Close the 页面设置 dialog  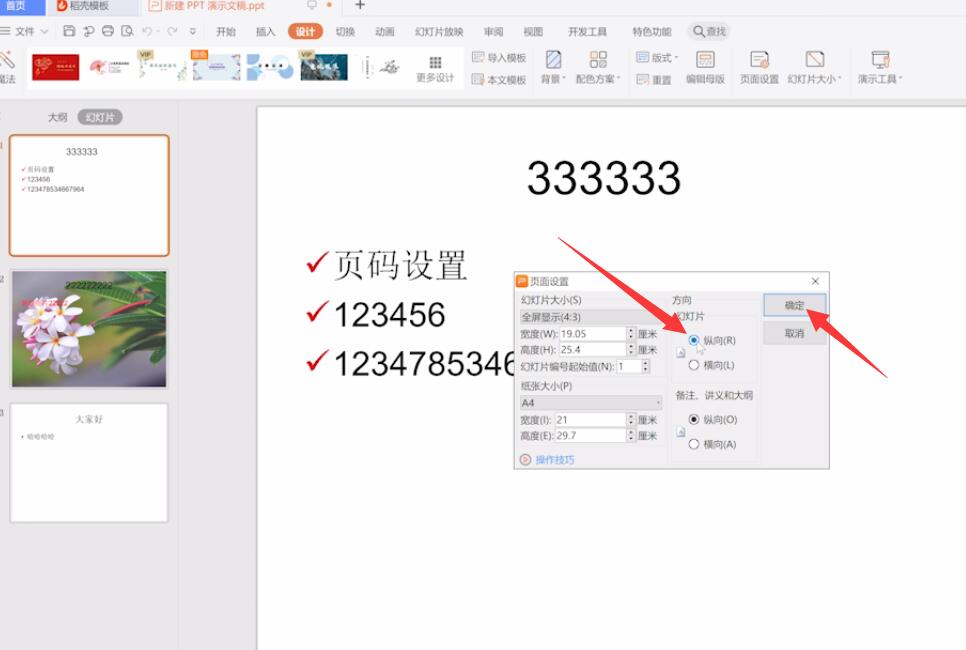815,282
